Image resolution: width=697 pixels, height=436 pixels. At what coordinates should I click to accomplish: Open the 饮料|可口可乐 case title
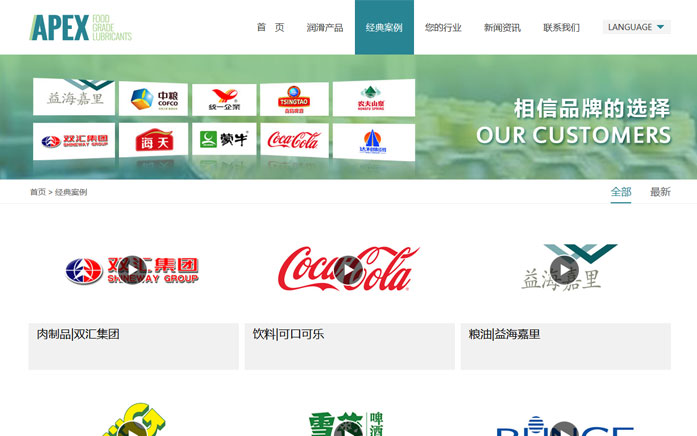288,334
